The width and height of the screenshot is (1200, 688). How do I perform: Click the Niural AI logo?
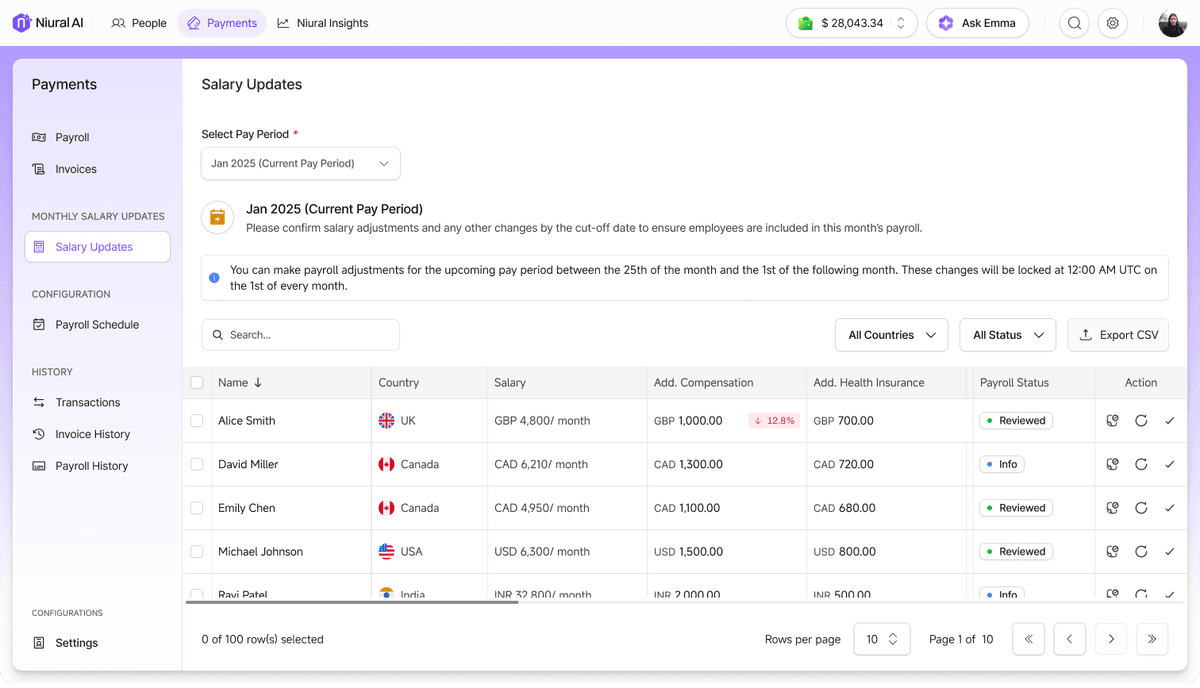tap(48, 23)
